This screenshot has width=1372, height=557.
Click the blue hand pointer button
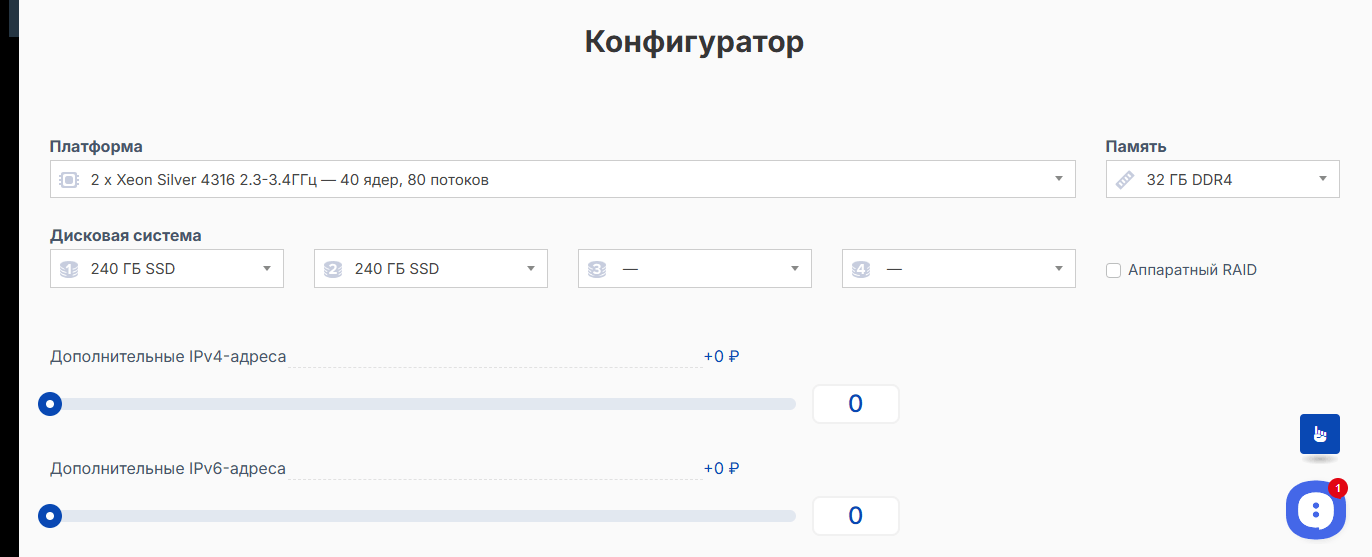[x=1320, y=434]
